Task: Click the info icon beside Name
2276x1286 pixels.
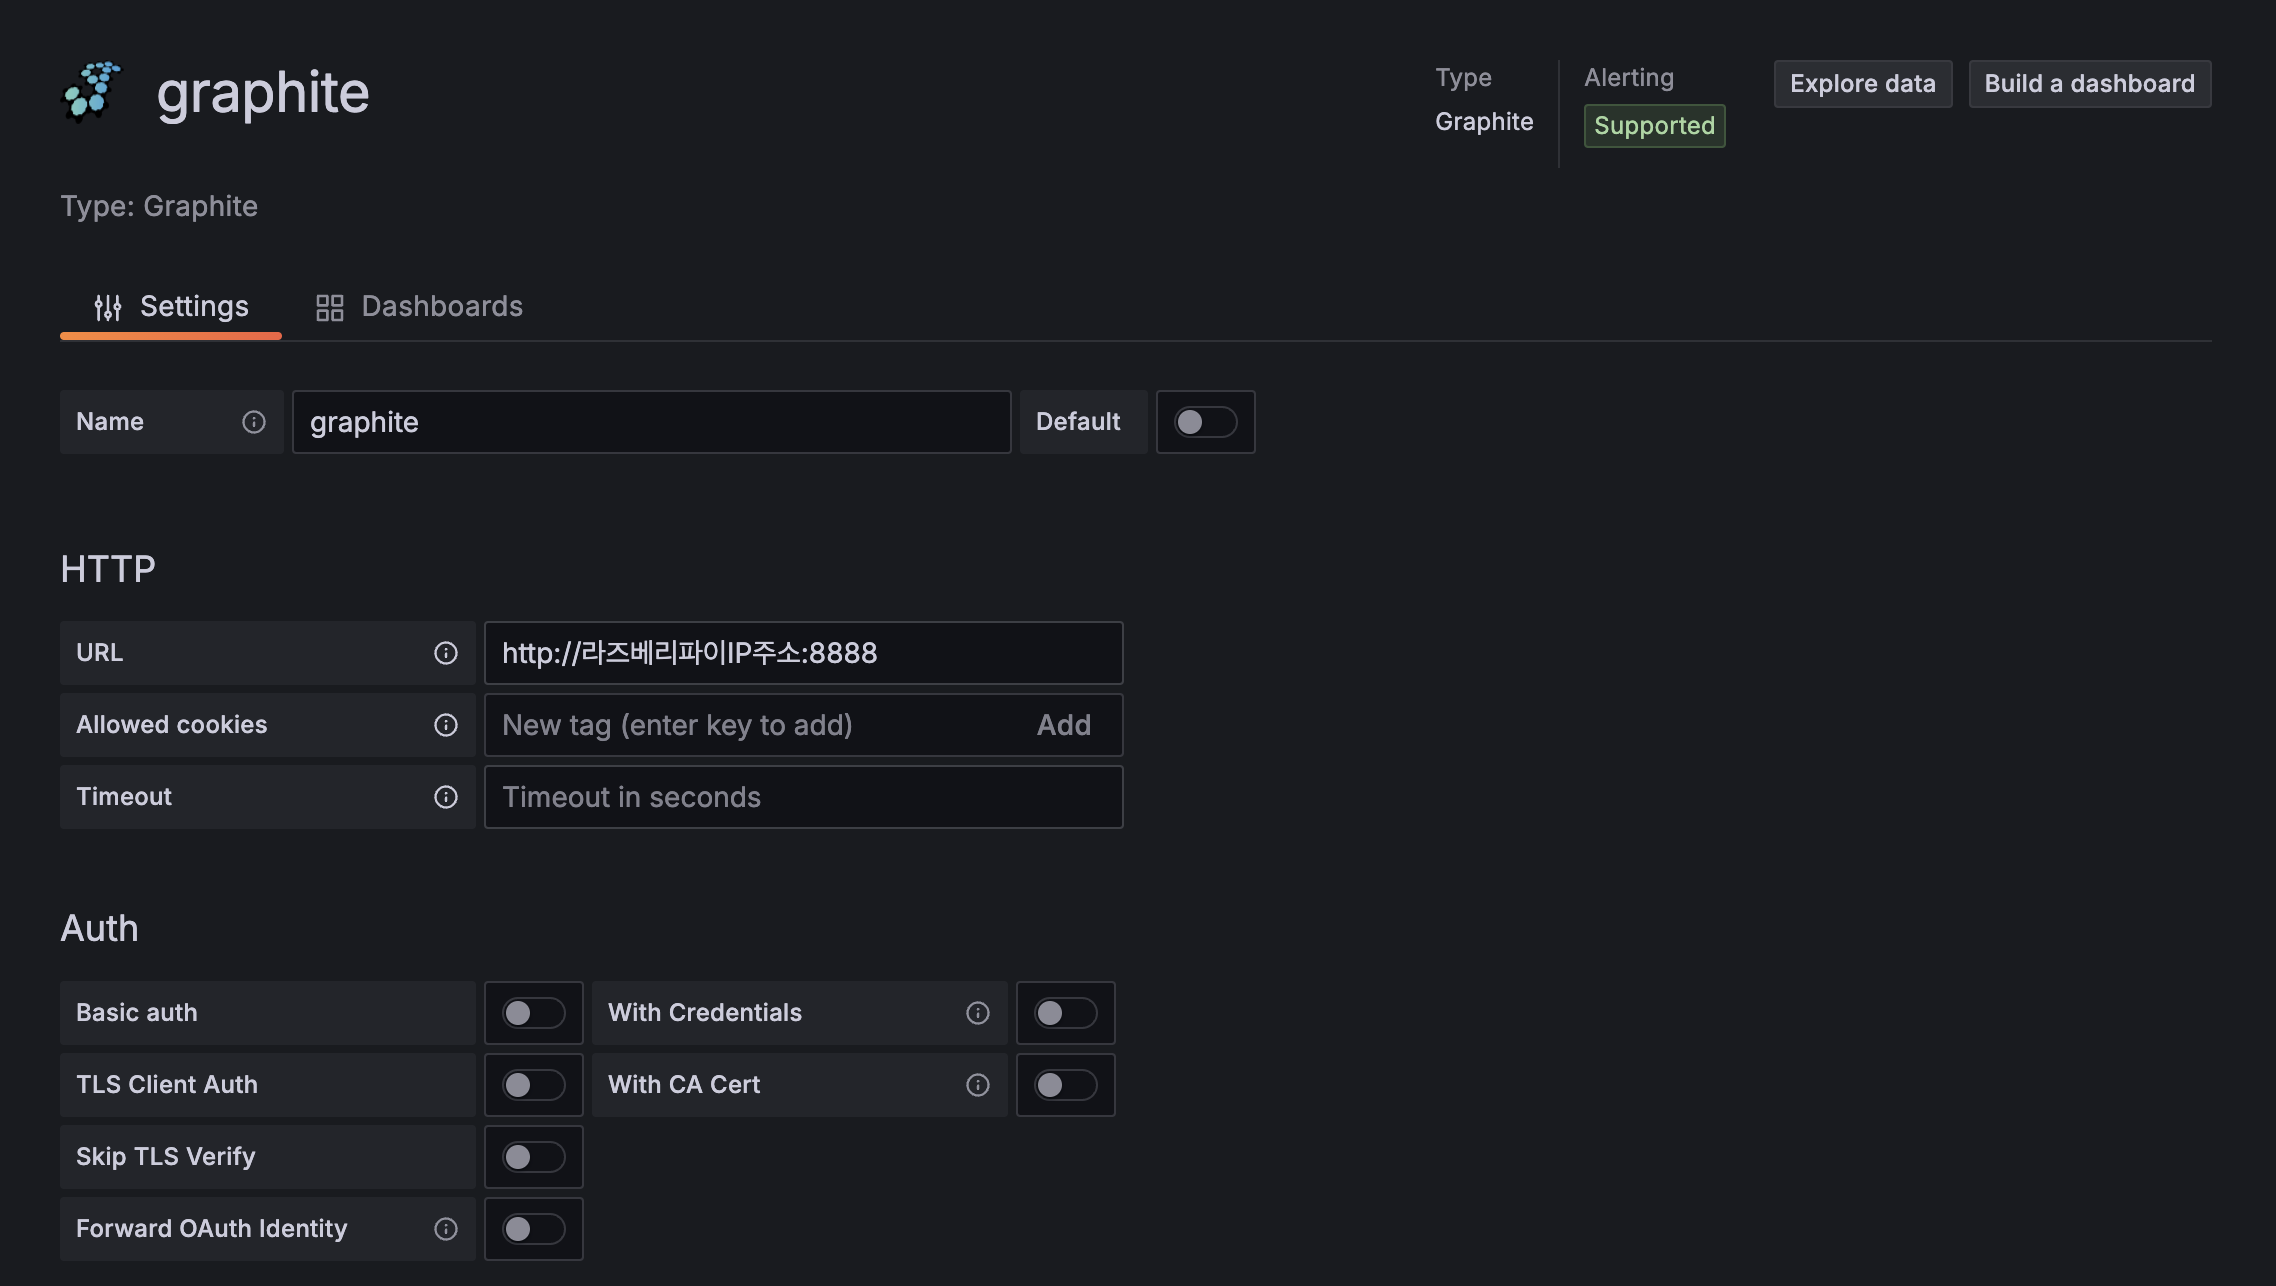Action: click(254, 422)
